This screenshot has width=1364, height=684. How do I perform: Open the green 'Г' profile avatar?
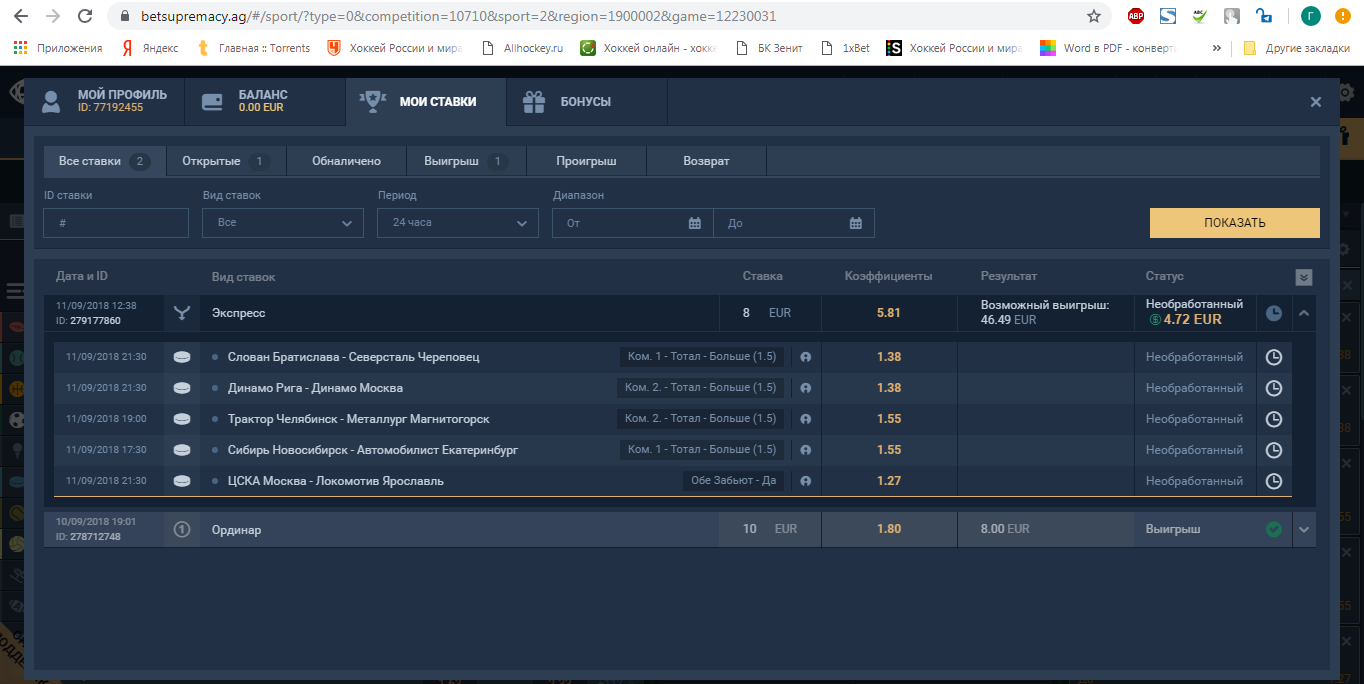(x=1311, y=16)
